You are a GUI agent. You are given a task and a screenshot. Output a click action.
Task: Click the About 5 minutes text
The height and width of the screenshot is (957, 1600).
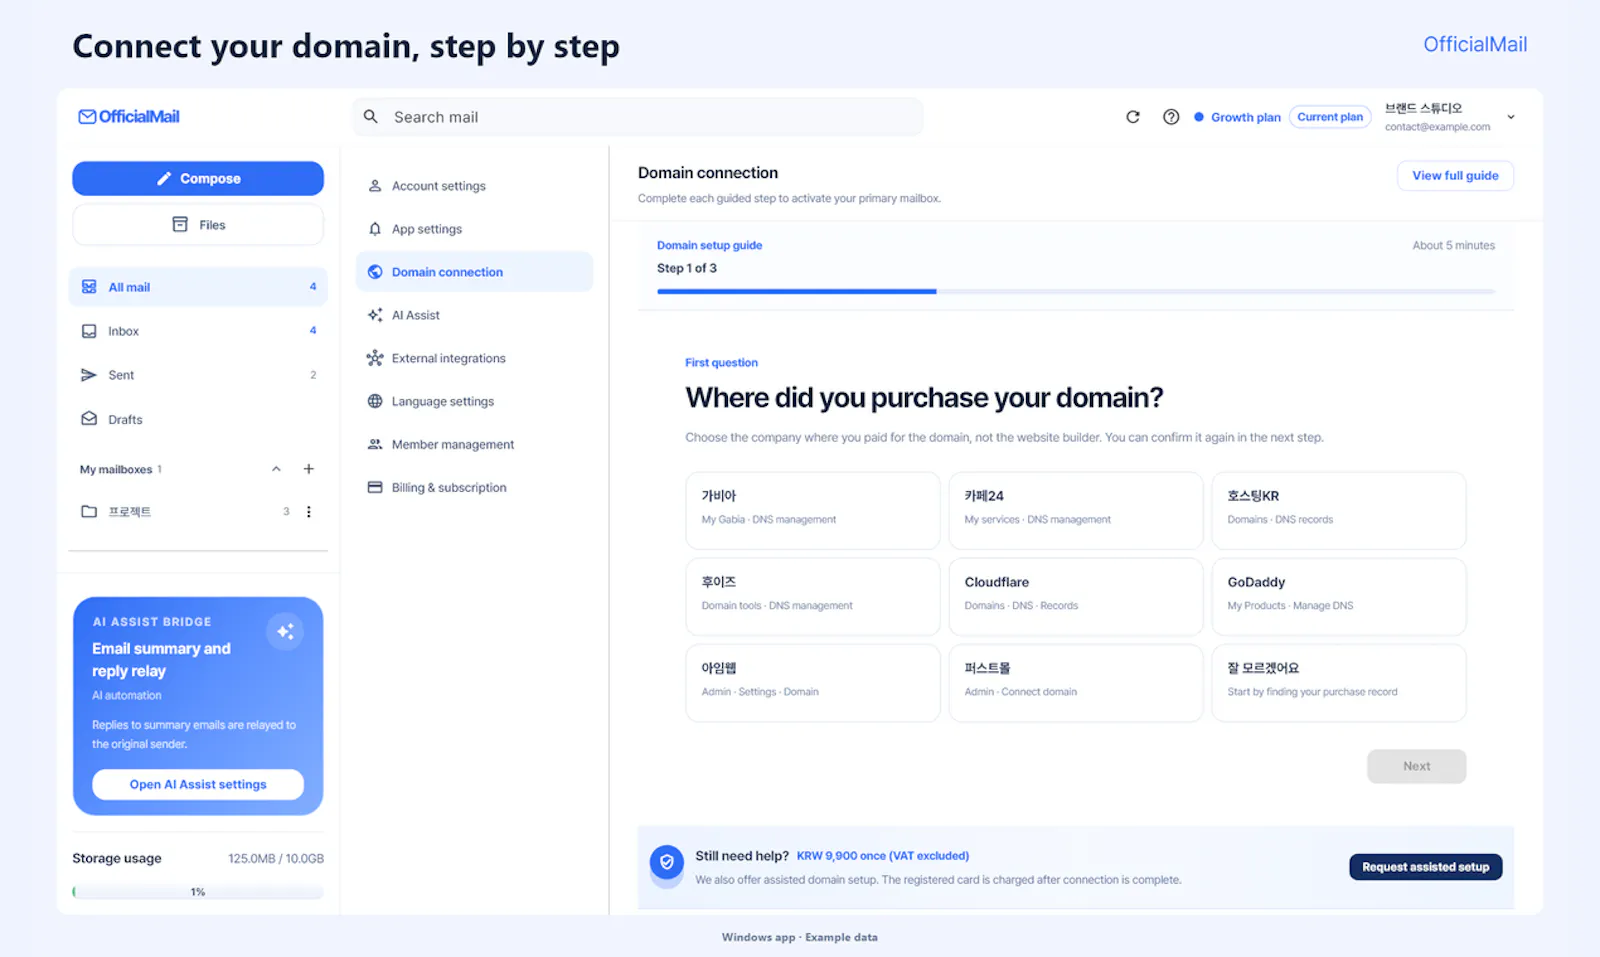click(1453, 245)
